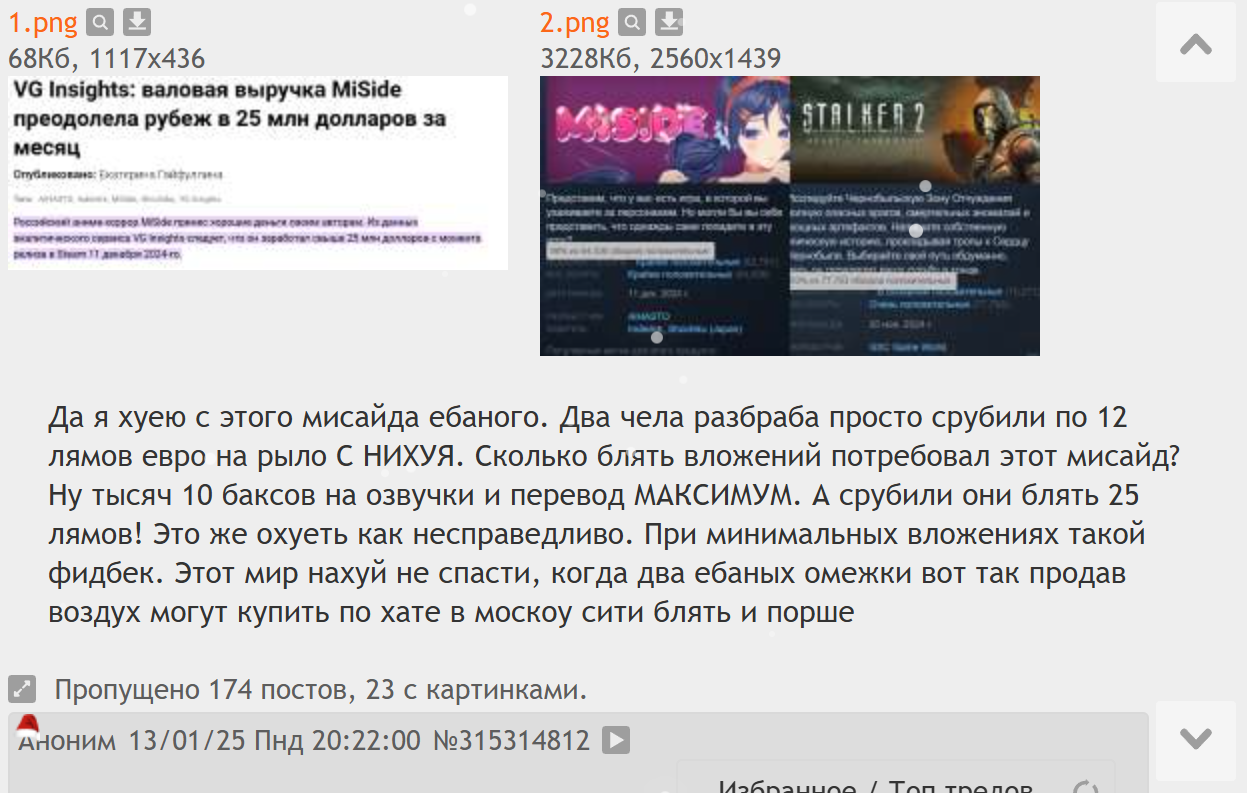Click post number №315314812
The image size is (1247, 793).
[x=511, y=741]
